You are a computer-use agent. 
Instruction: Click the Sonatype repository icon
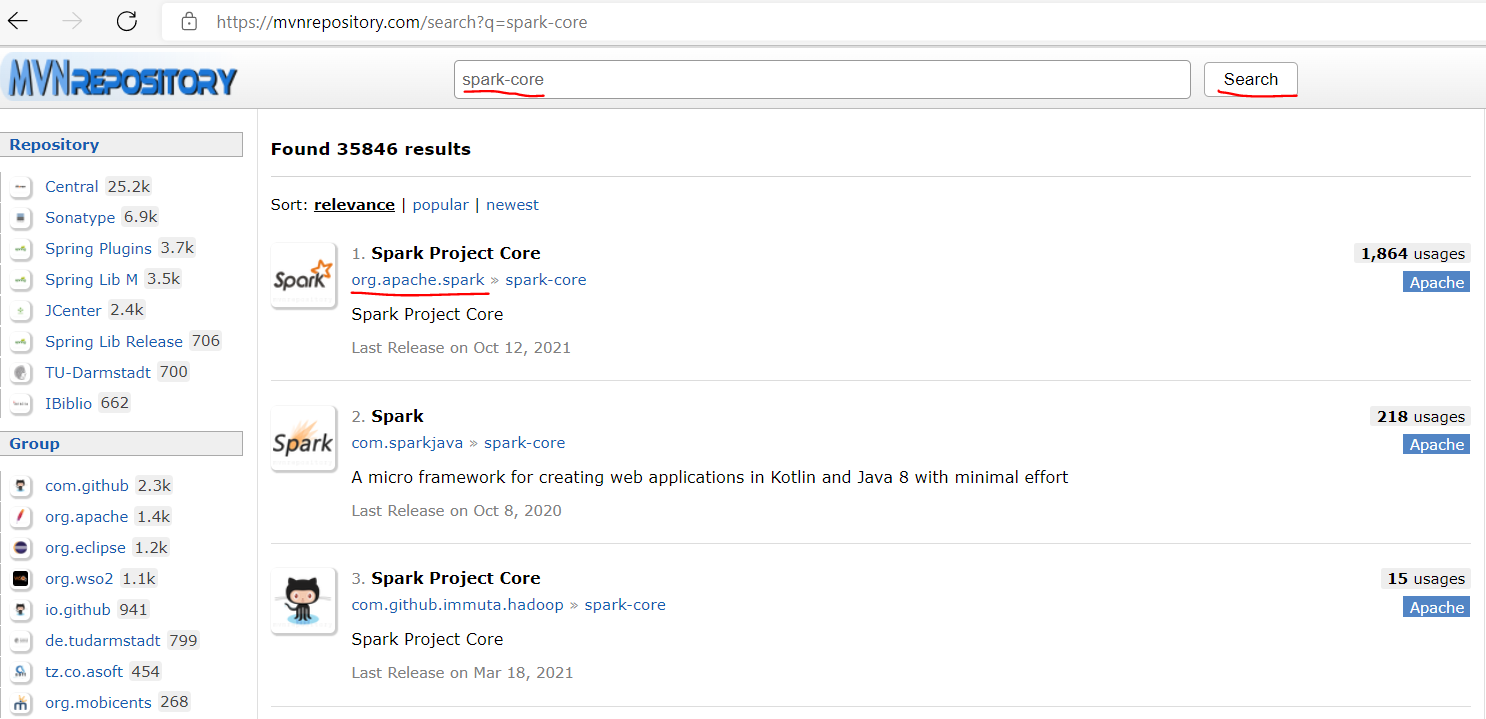coord(21,218)
